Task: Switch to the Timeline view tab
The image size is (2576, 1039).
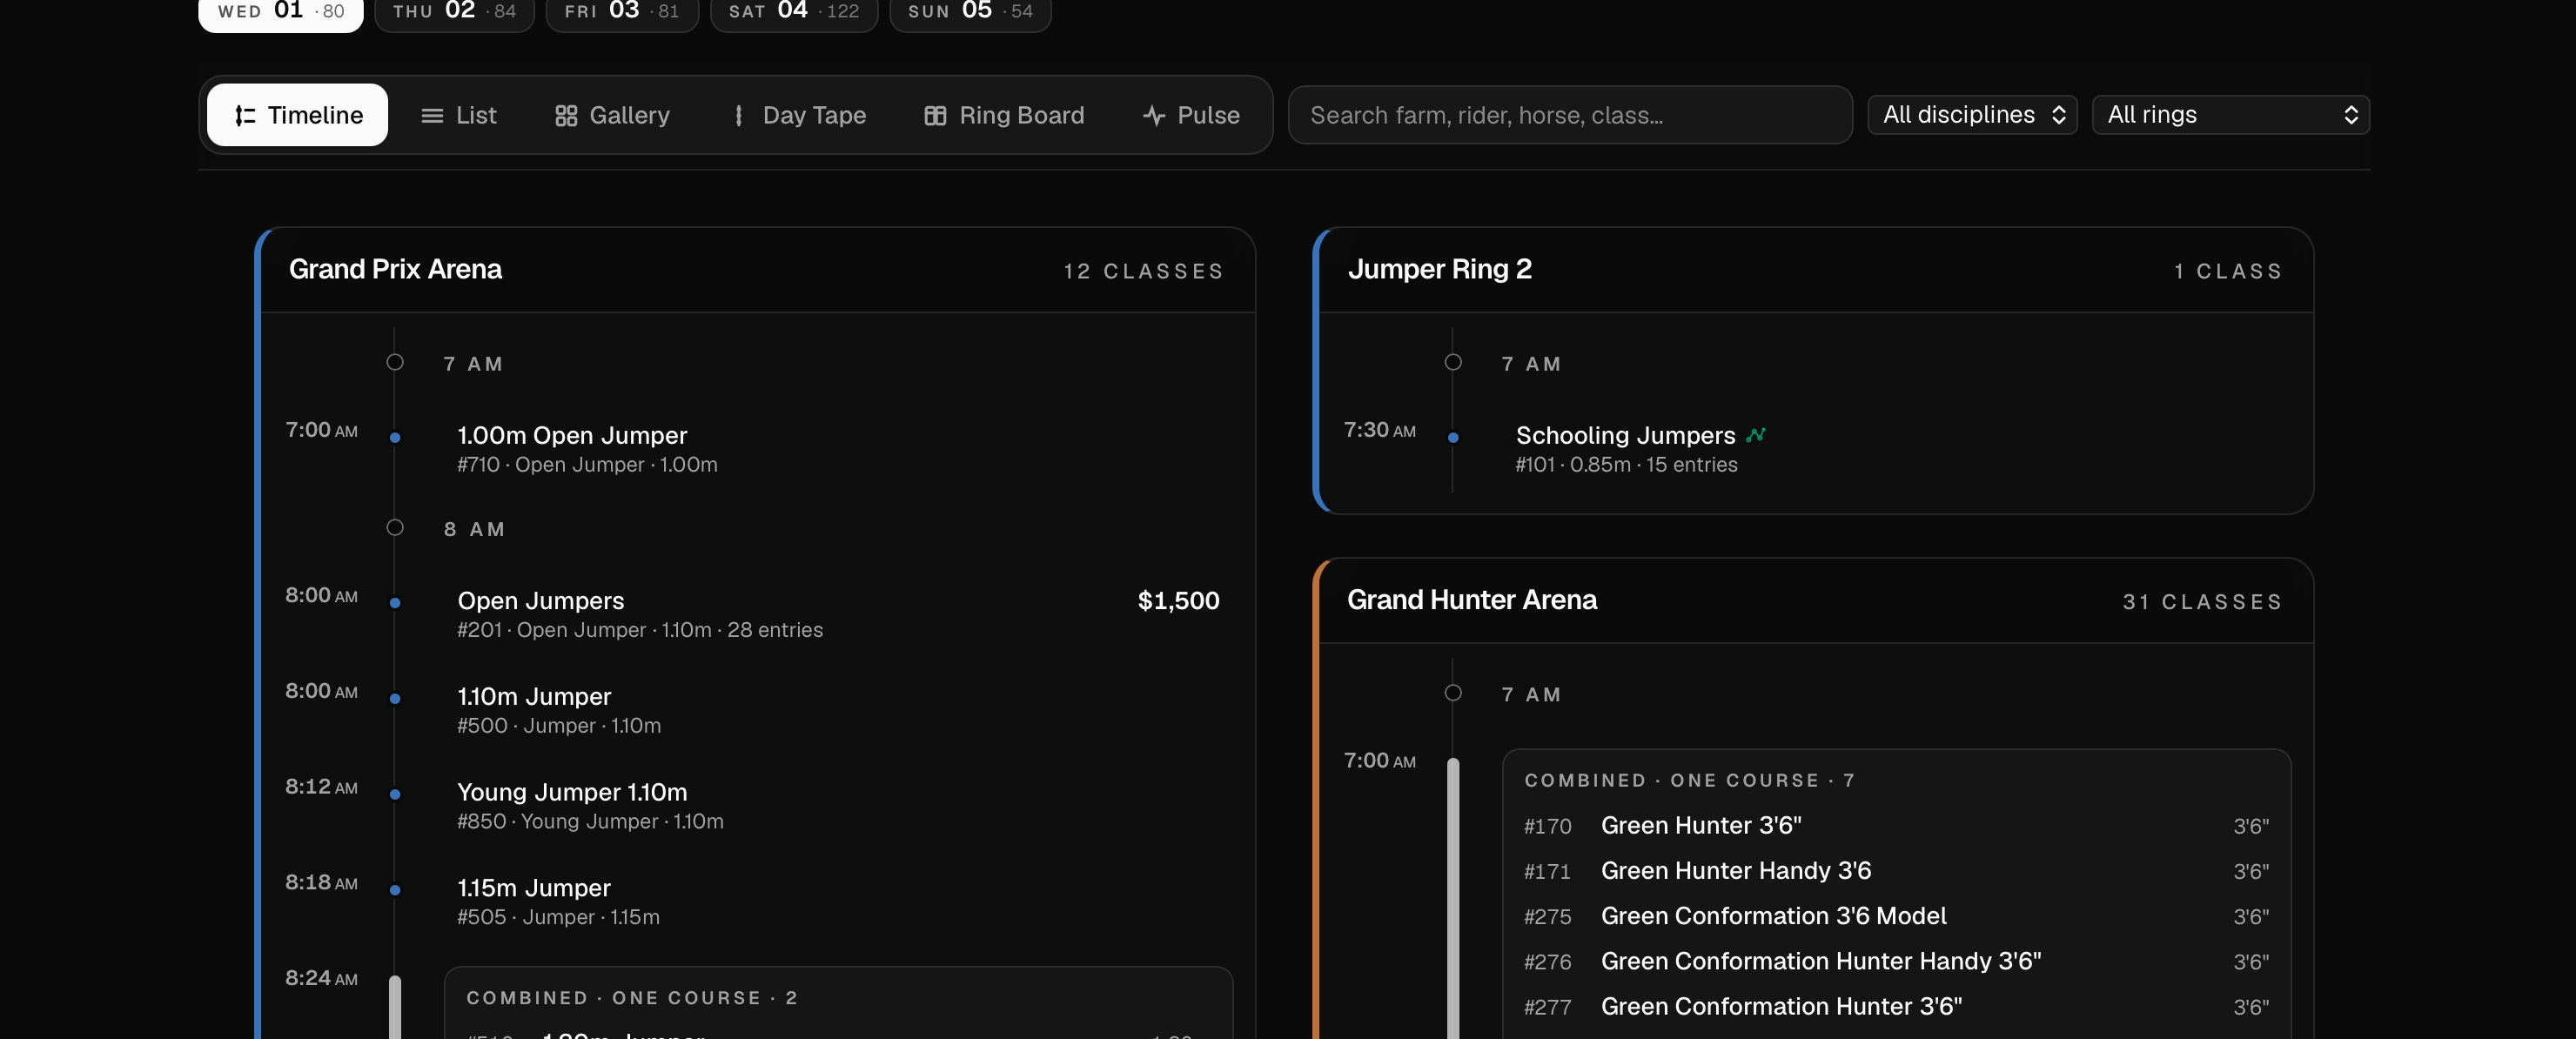Action: point(297,115)
